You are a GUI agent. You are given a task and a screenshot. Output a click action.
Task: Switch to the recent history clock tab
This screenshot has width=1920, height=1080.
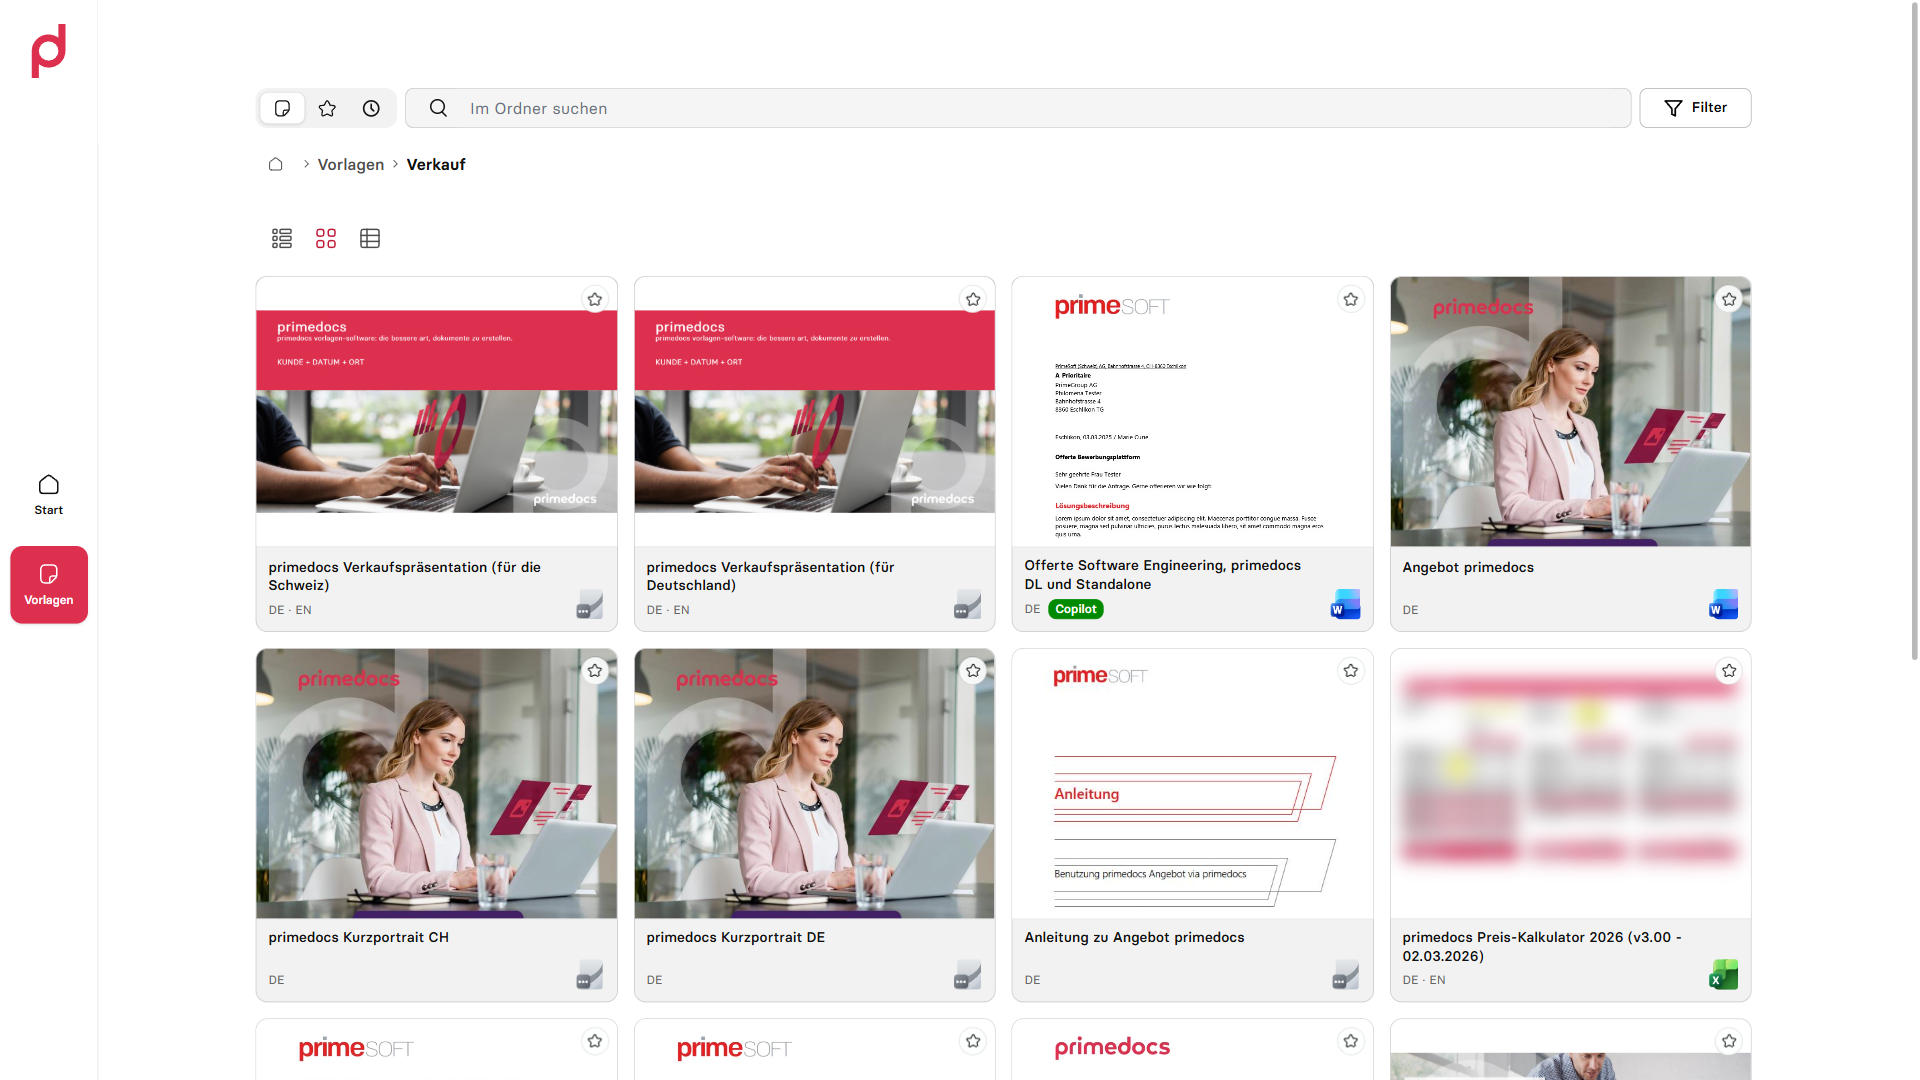[x=371, y=108]
